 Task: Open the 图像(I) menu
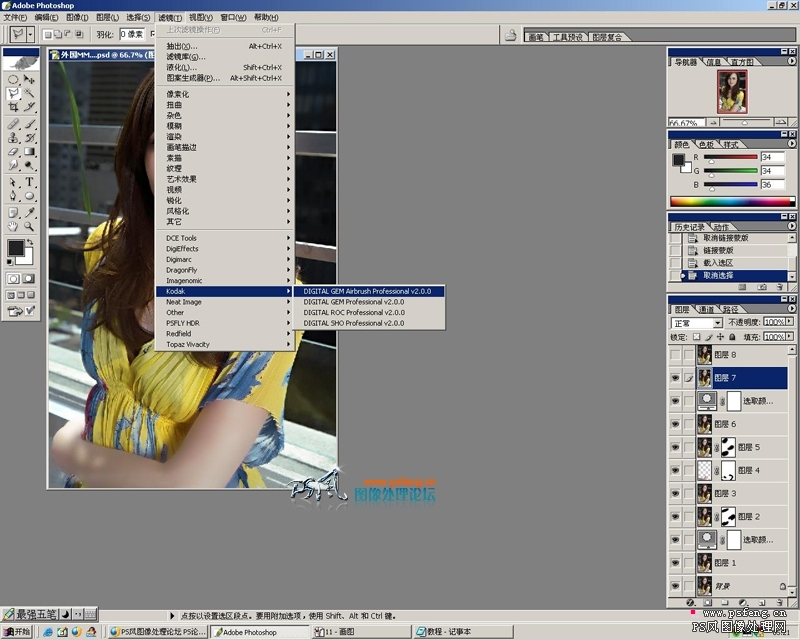tap(77, 17)
